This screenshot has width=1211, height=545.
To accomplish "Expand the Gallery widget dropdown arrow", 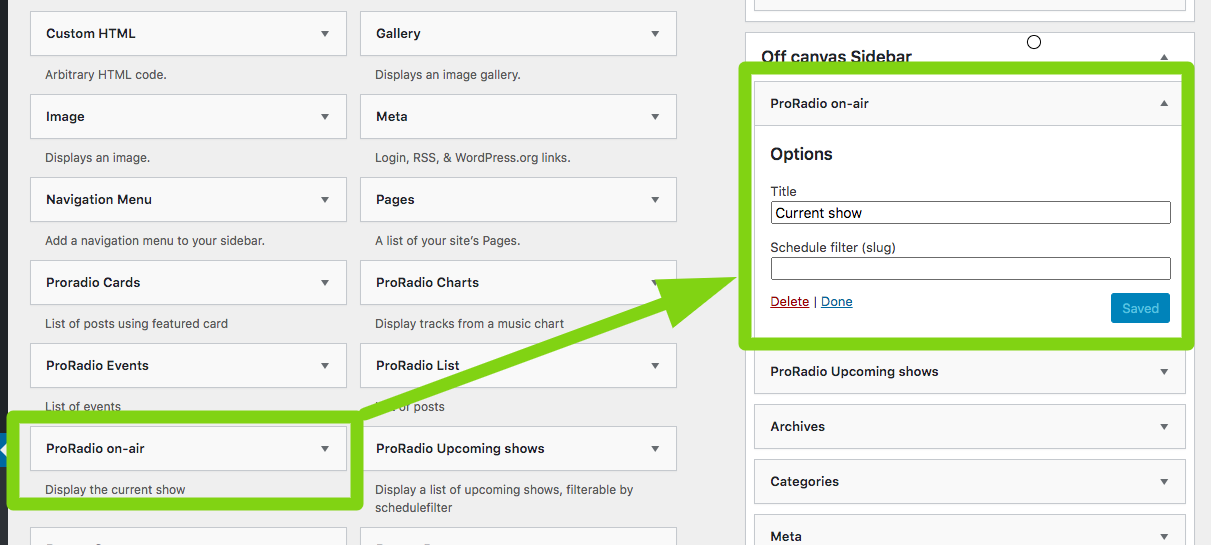I will click(655, 34).
